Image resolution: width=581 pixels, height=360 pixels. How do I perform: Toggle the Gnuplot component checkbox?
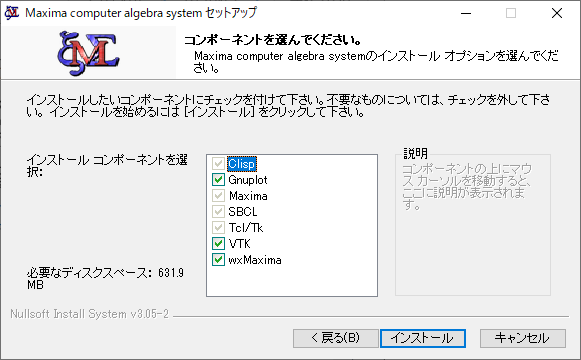point(218,180)
